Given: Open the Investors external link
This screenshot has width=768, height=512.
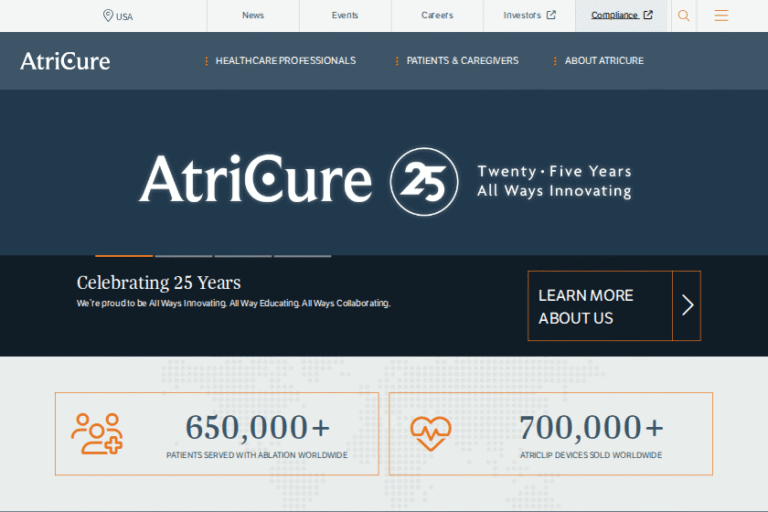Looking at the screenshot, I should pos(529,16).
